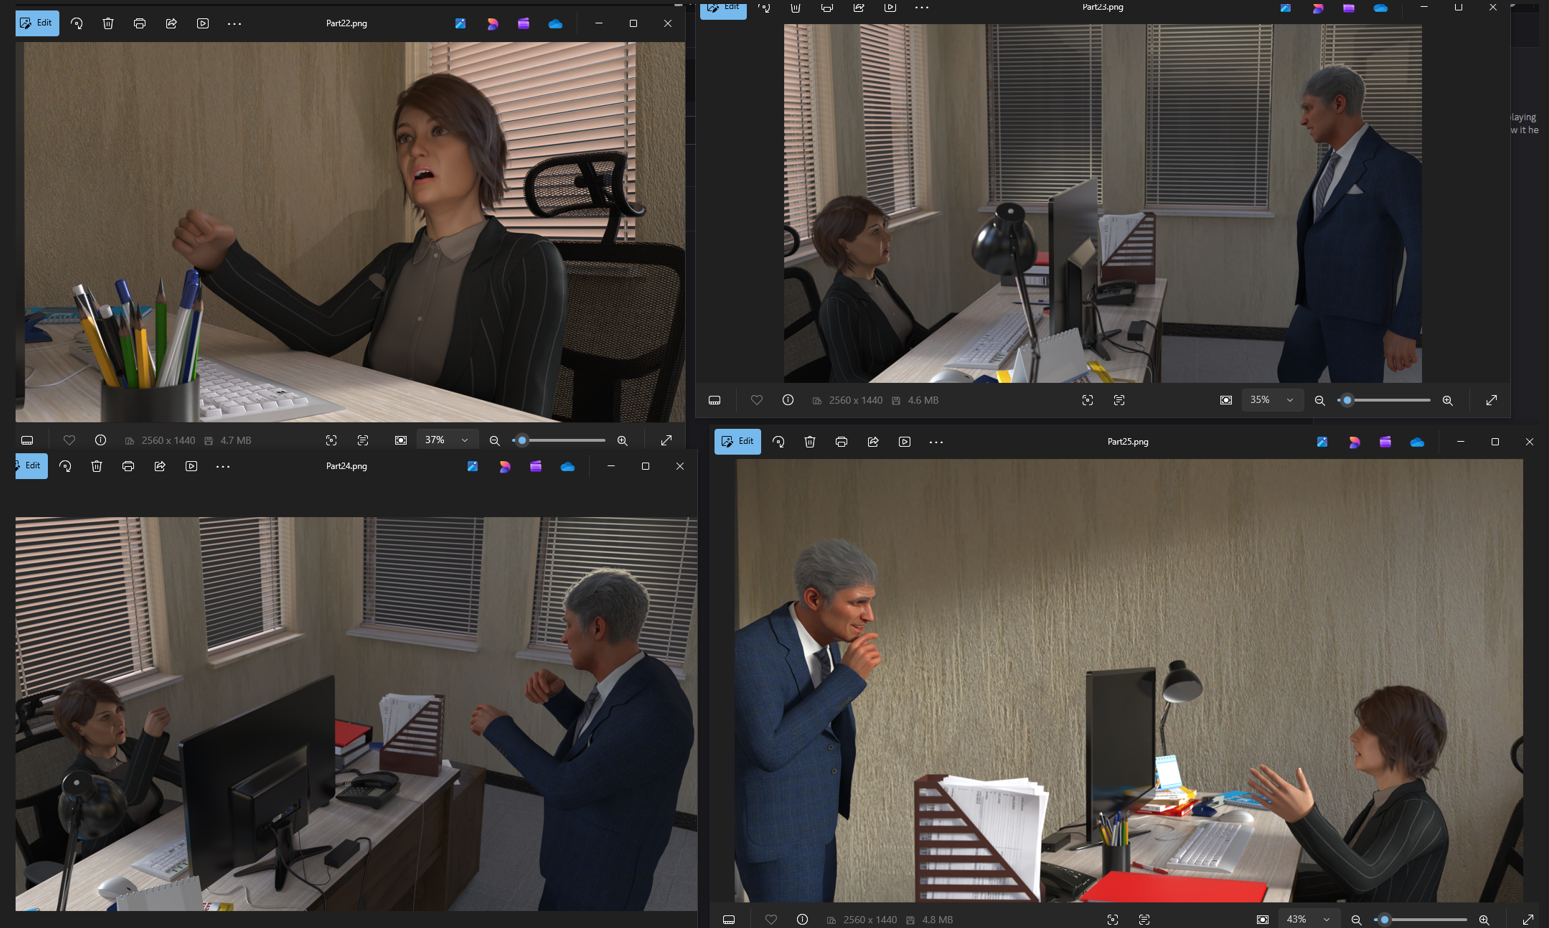This screenshot has width=1549, height=928.
Task: Click the zoom slider in the Part23.png window
Action: (1384, 400)
